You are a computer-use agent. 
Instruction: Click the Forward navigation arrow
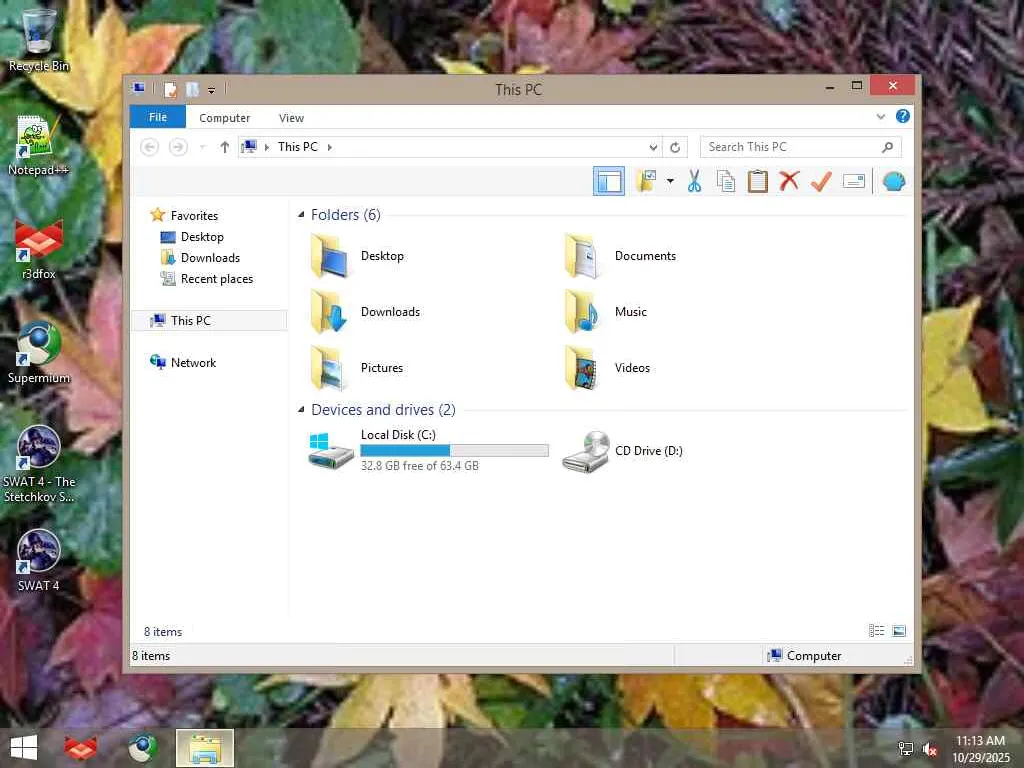pos(178,147)
